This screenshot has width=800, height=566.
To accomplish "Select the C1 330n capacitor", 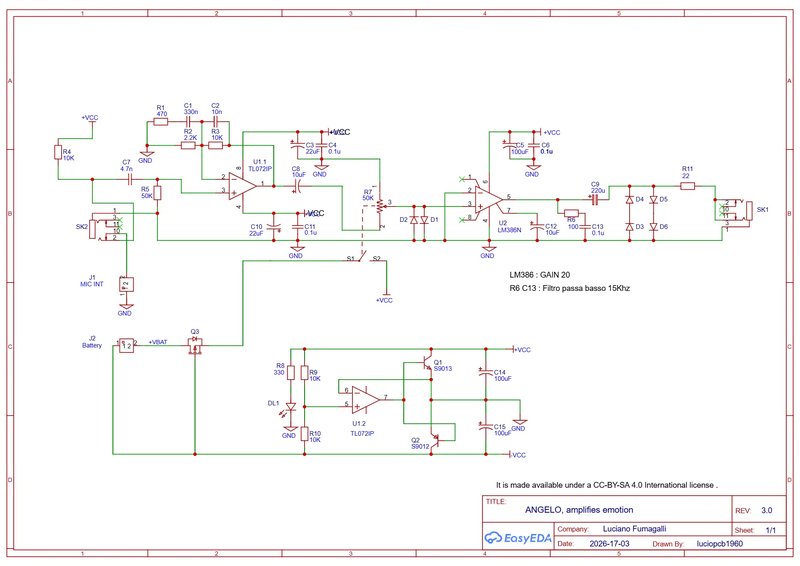I will pos(188,122).
